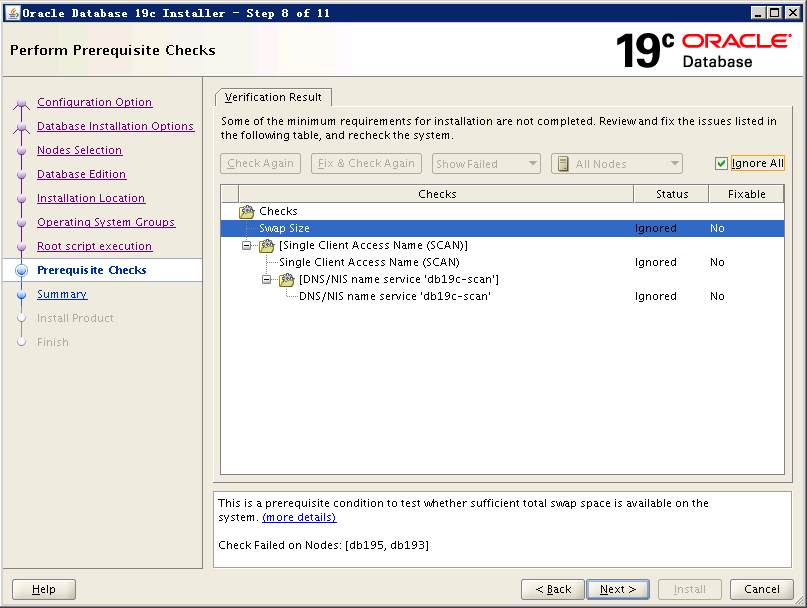807x608 pixels.
Task: Click Ignored status of Swap Size
Action: point(656,229)
